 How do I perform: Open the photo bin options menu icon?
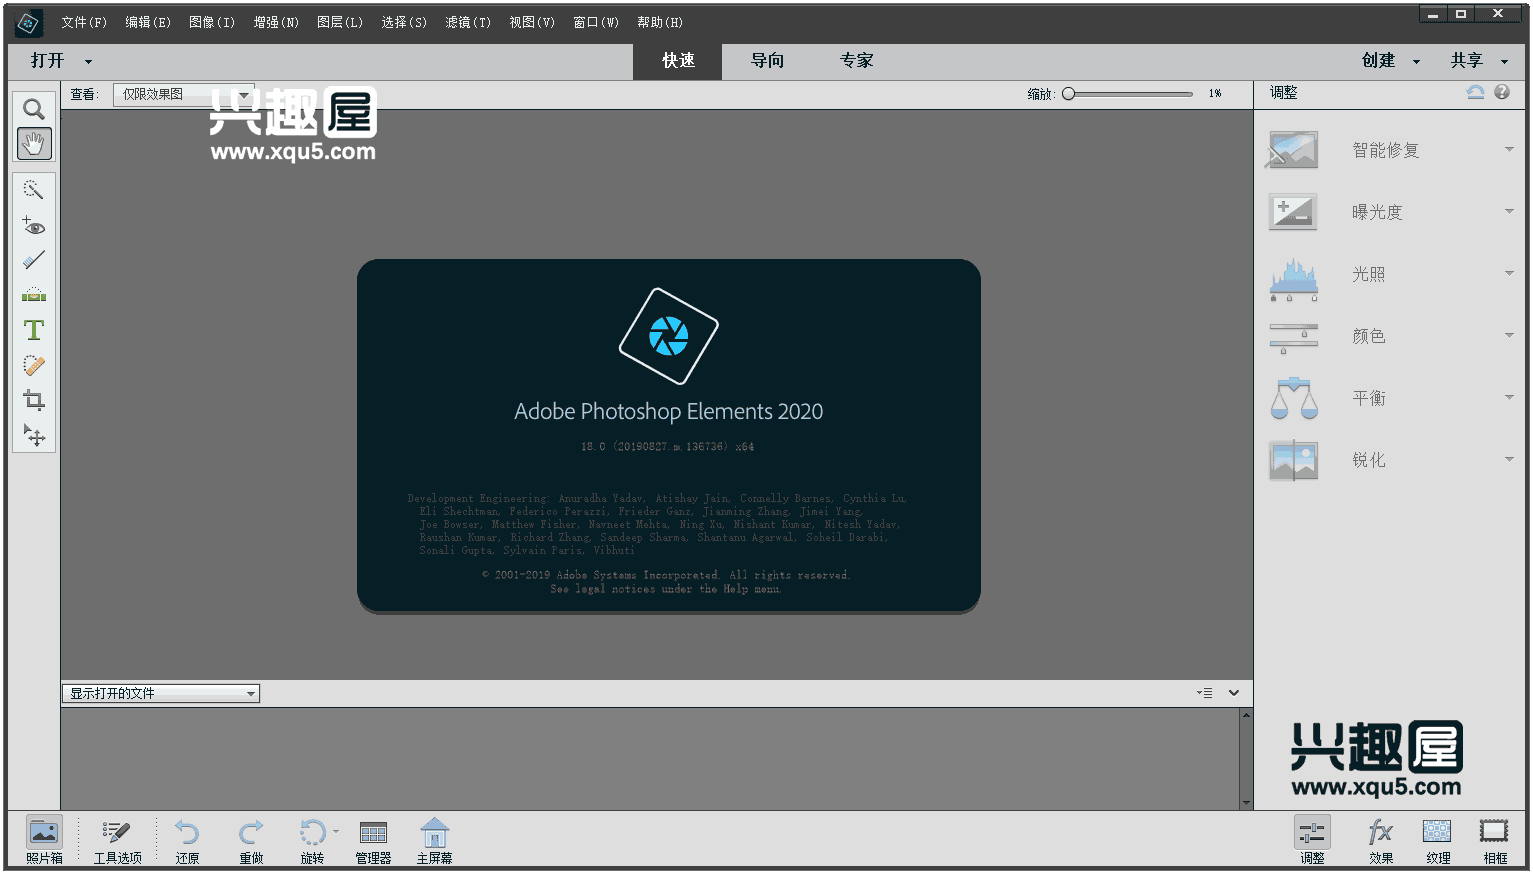(1204, 693)
